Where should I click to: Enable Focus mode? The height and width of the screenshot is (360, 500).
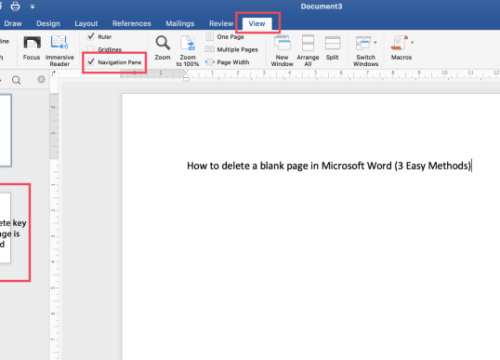[x=32, y=48]
